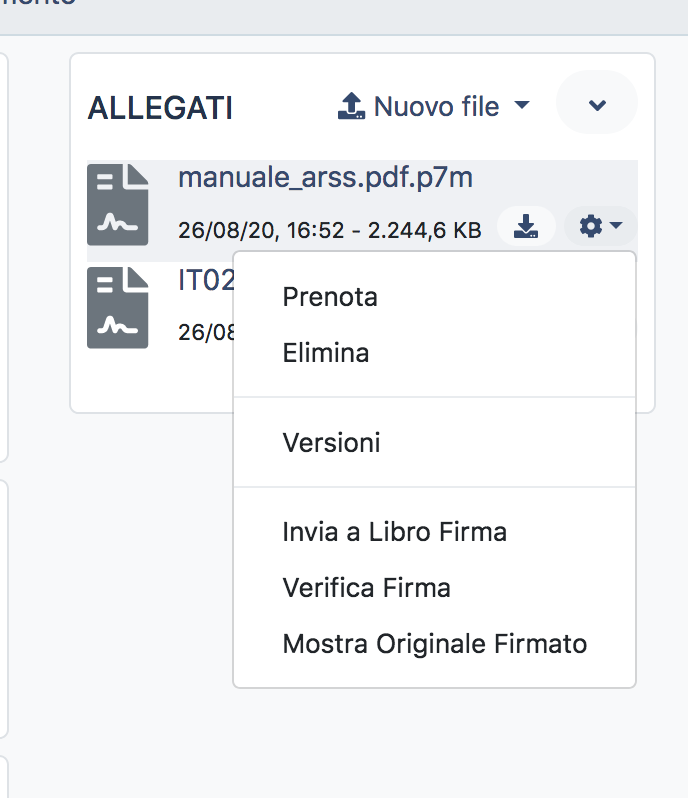This screenshot has width=688, height=798.
Task: Download the manuale_arss.pdf.p7m file
Action: click(x=526, y=228)
